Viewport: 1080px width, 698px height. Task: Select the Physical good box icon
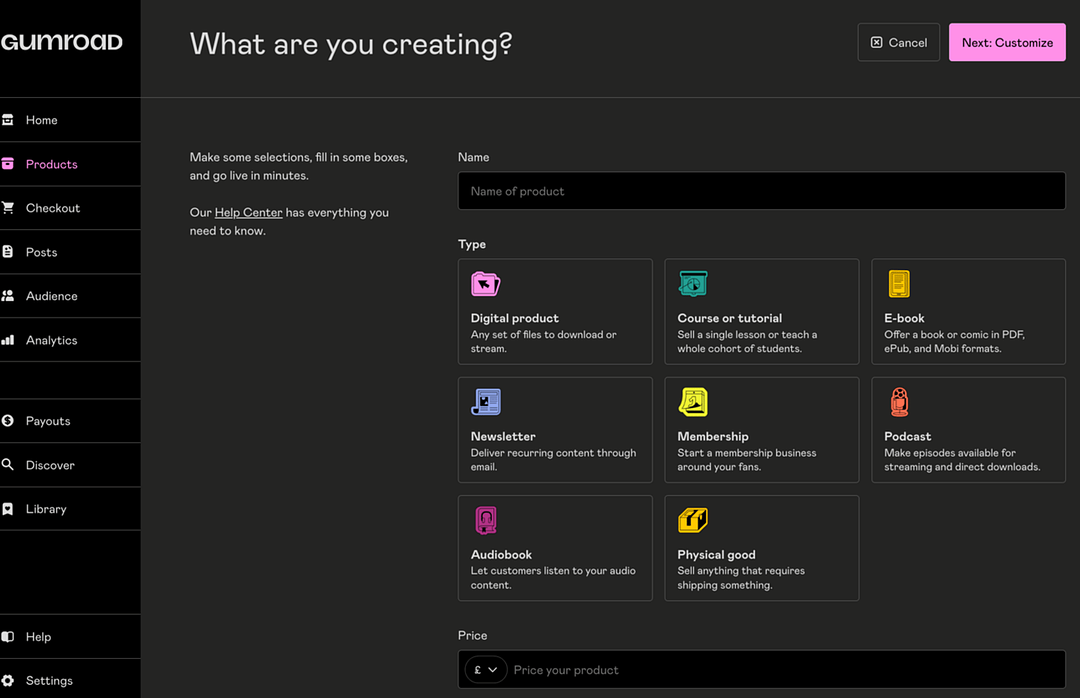click(692, 520)
